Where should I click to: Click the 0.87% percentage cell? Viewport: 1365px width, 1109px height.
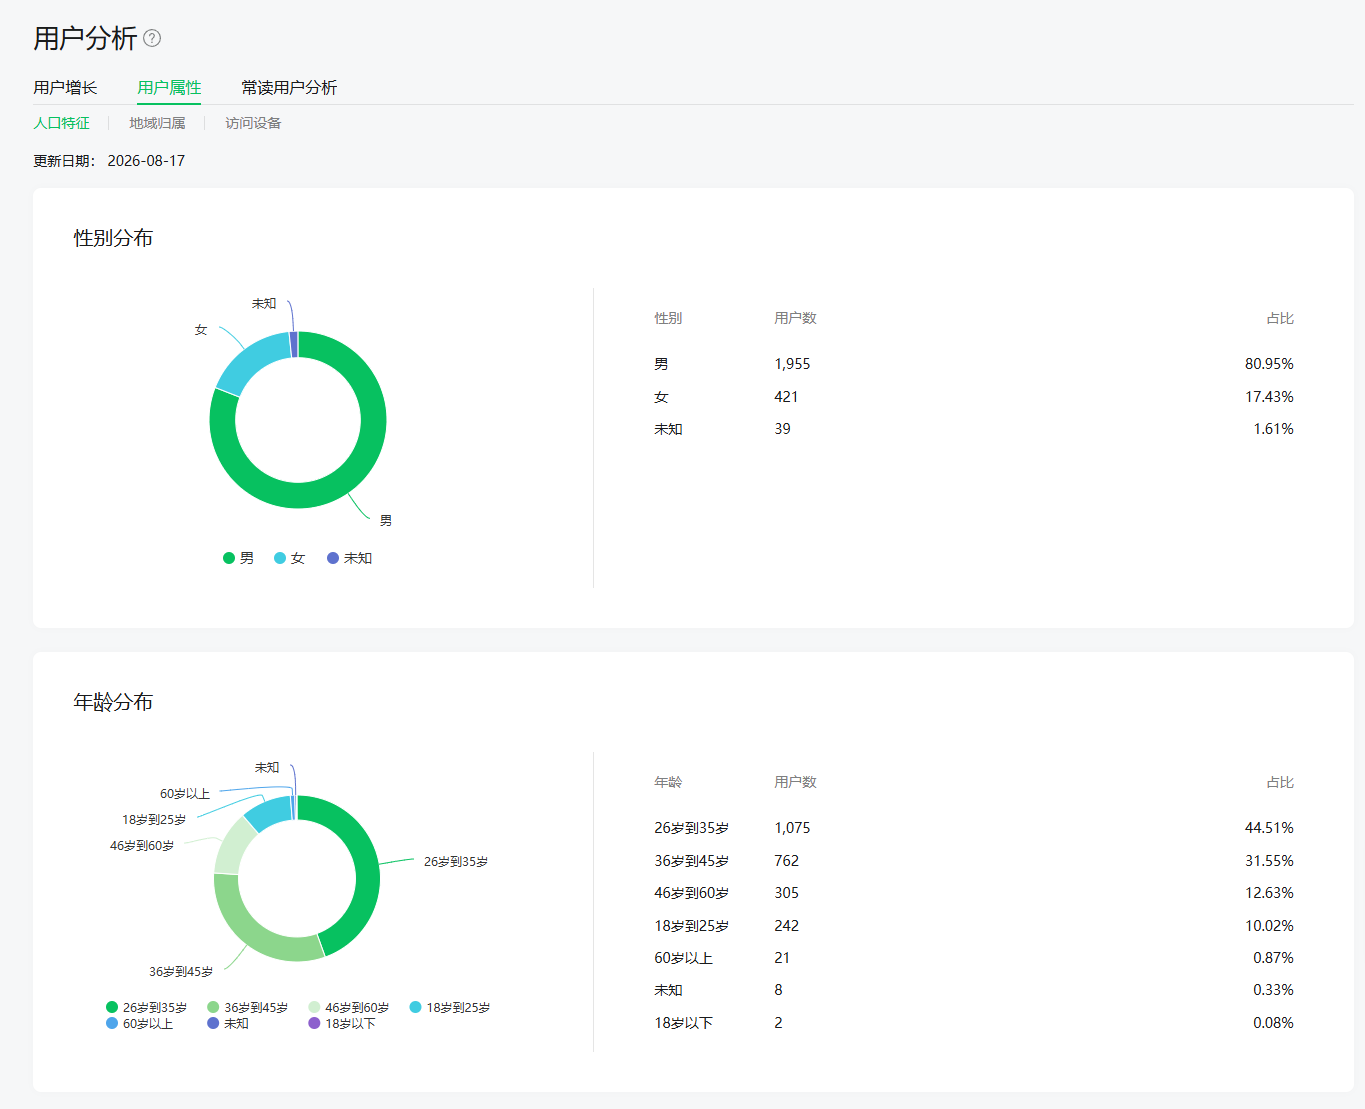point(1273,958)
